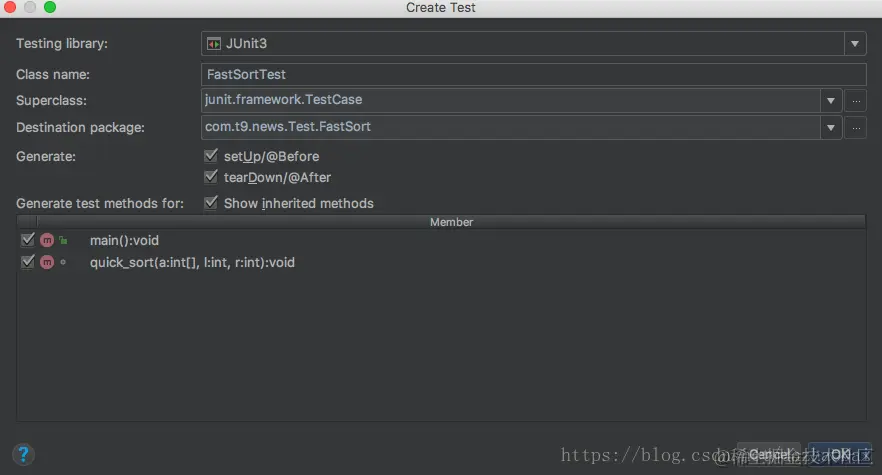Uncheck the main():void method checkbox
This screenshot has height=475, width=882.
(x=28, y=240)
